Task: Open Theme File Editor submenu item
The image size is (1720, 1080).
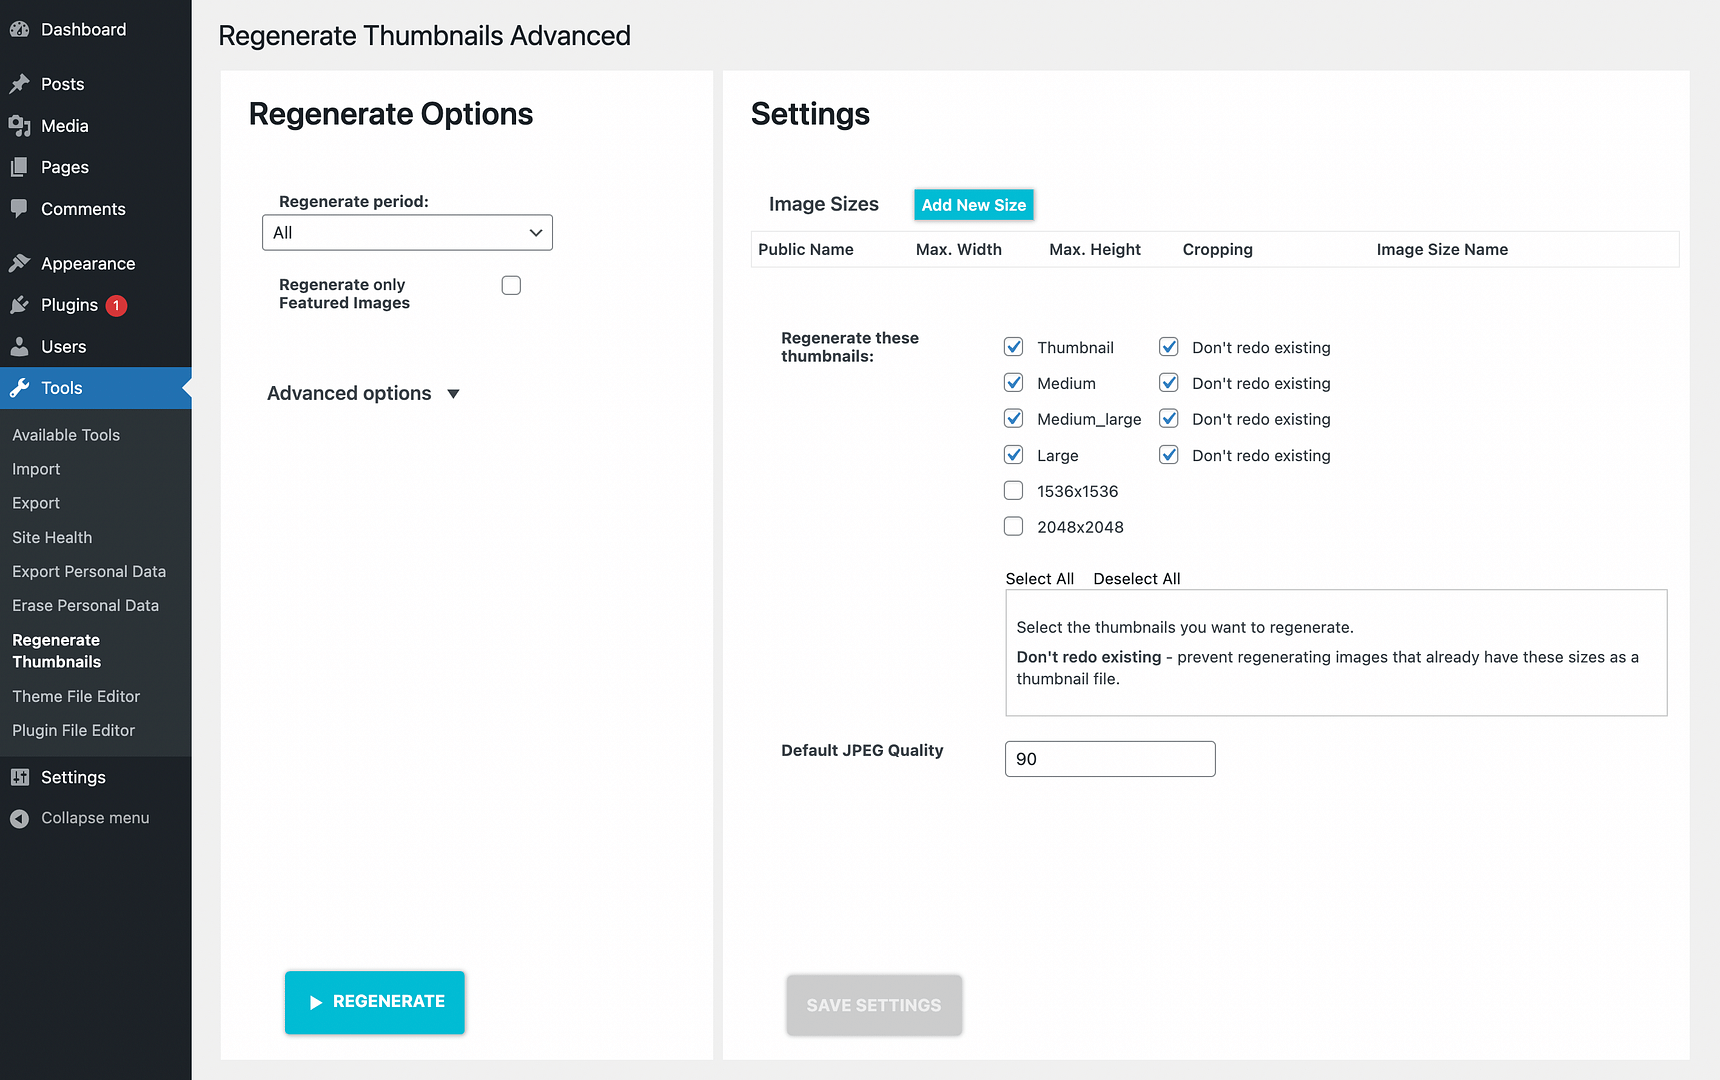Action: (x=76, y=696)
